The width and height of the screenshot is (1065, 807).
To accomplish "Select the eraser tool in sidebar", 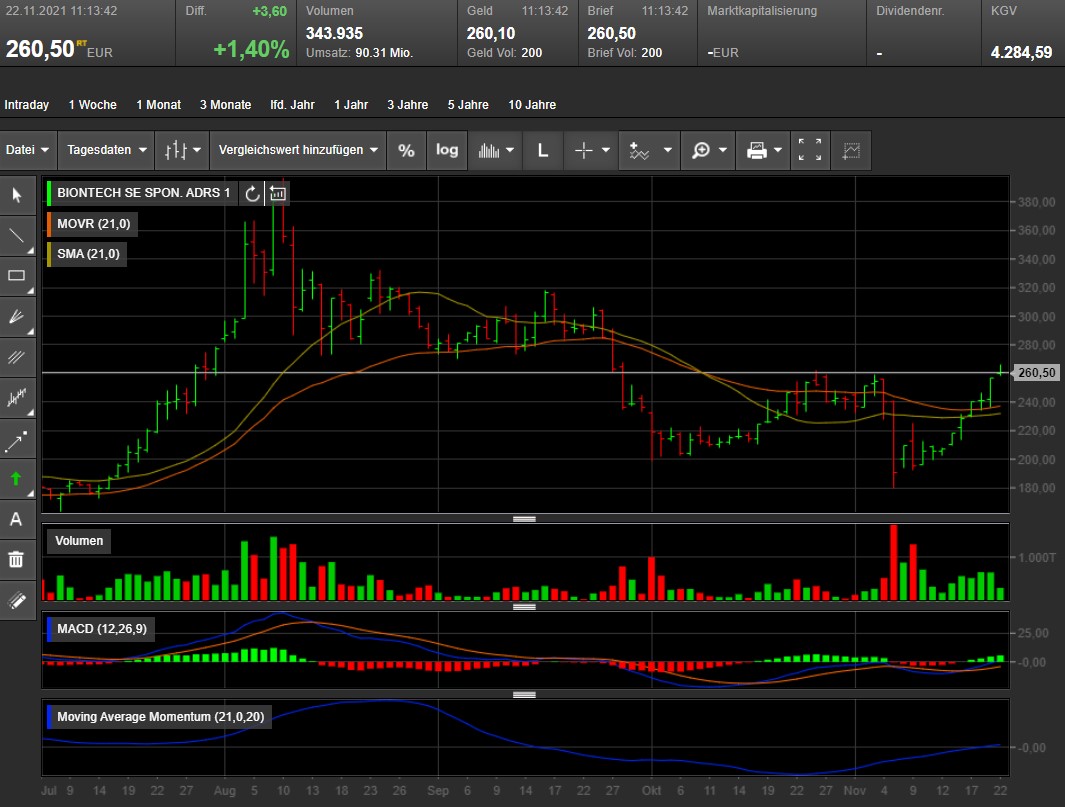I will pyautogui.click(x=17, y=600).
